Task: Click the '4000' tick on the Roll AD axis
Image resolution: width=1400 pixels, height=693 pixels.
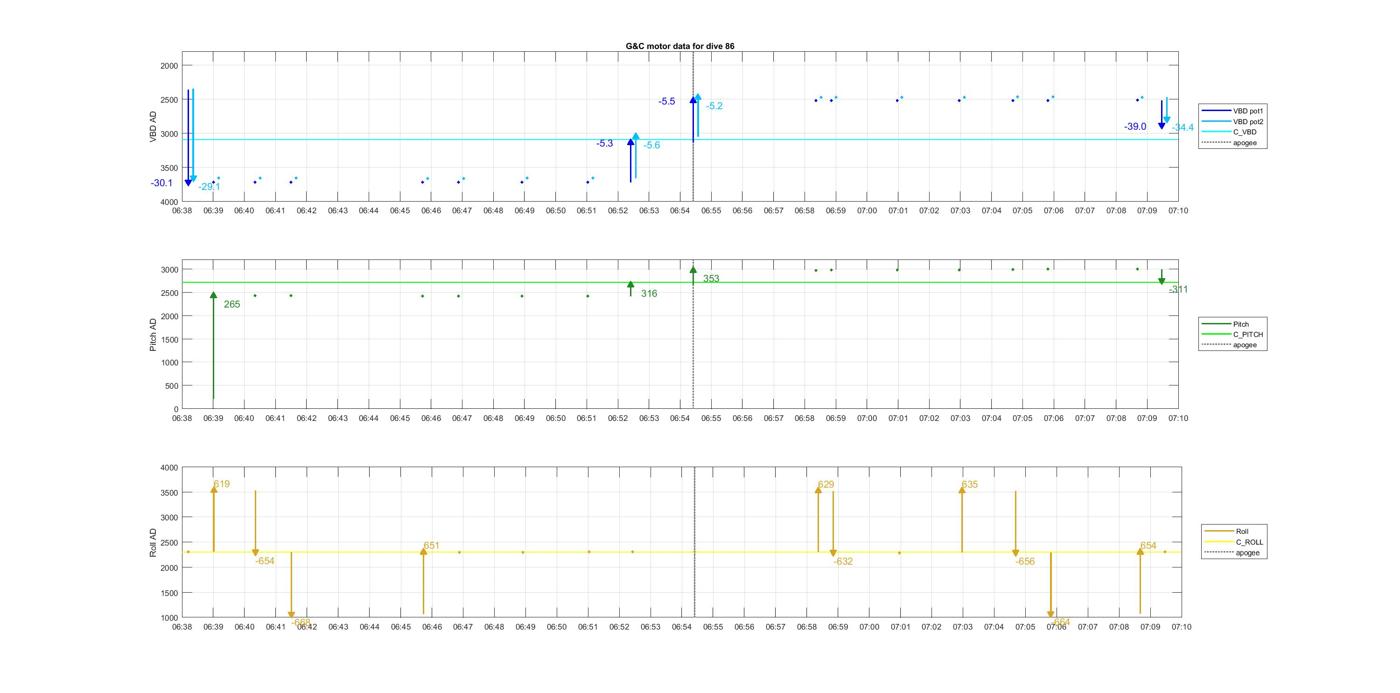Action: tap(169, 468)
